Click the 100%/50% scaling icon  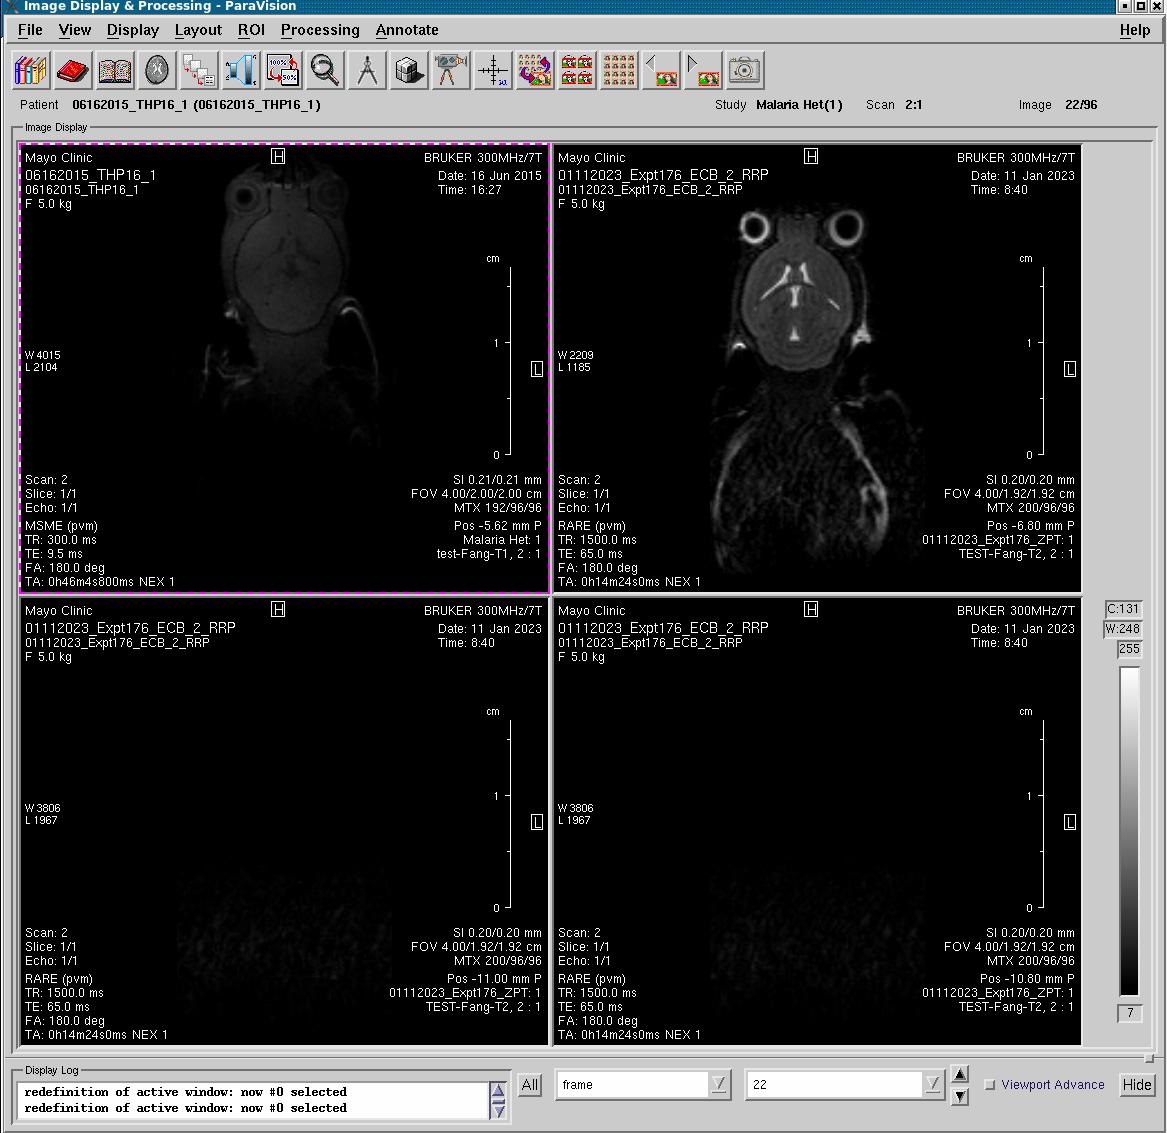(x=283, y=70)
